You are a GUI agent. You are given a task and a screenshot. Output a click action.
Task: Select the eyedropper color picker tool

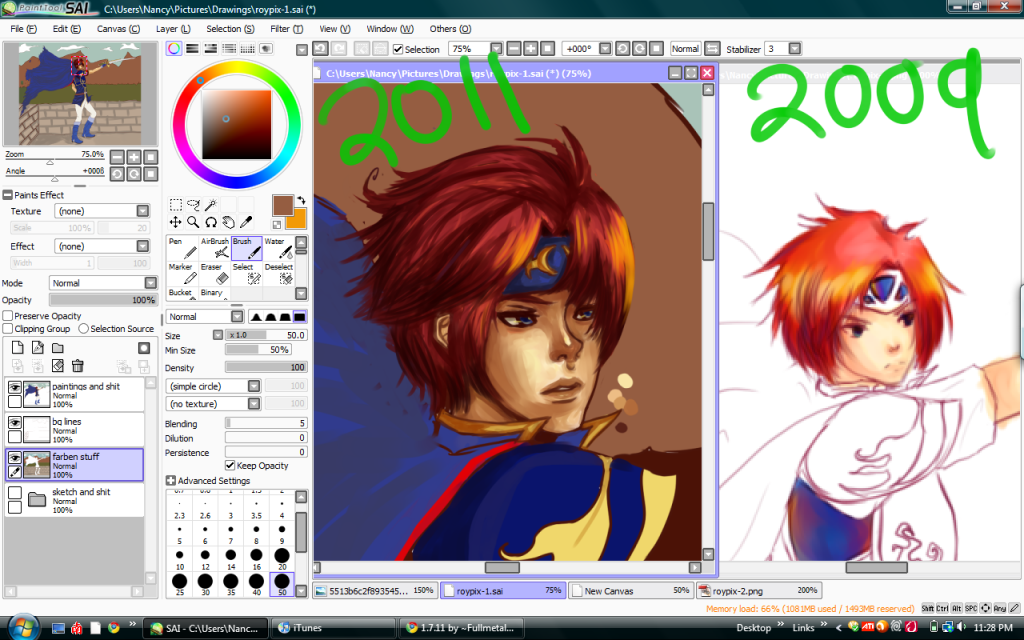pos(246,223)
